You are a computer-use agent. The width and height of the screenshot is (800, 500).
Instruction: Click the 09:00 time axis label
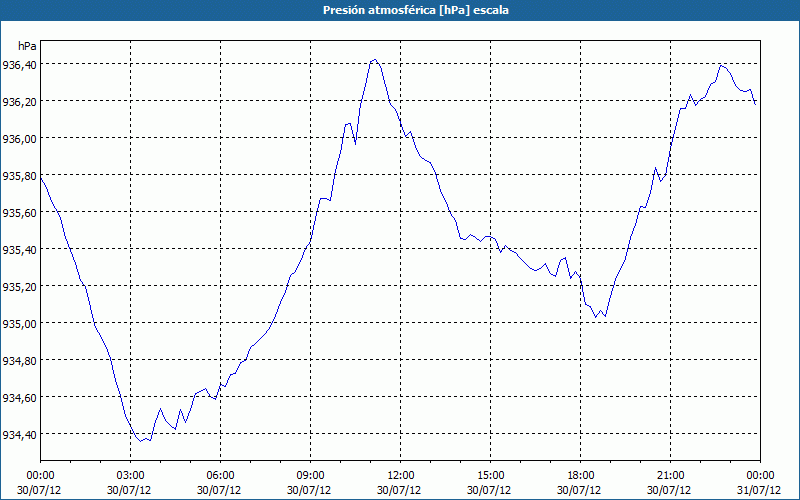coord(311,475)
